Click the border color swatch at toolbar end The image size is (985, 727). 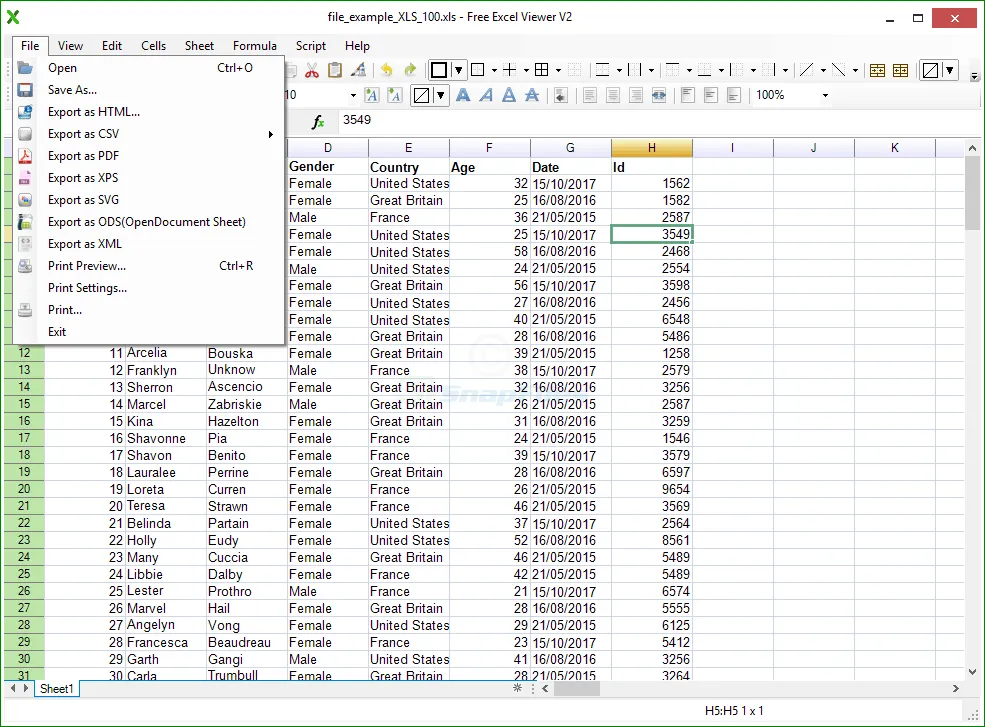(930, 70)
